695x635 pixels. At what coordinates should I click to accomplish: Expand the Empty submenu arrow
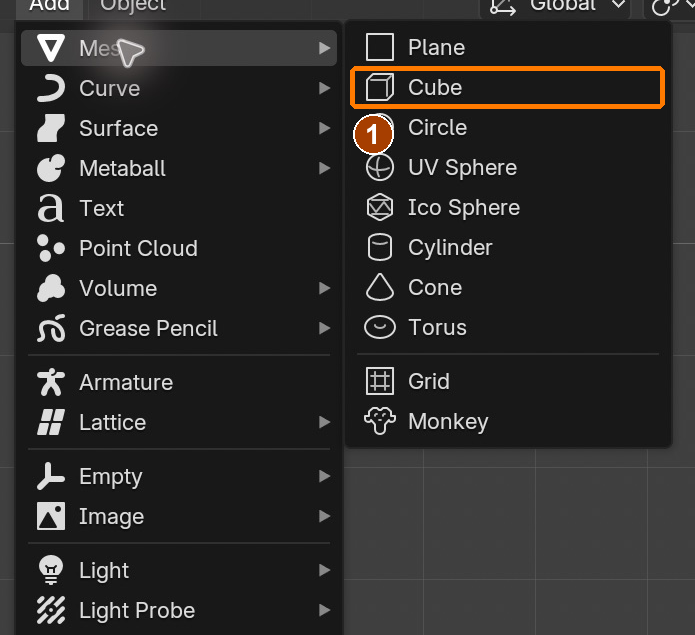pyautogui.click(x=324, y=476)
